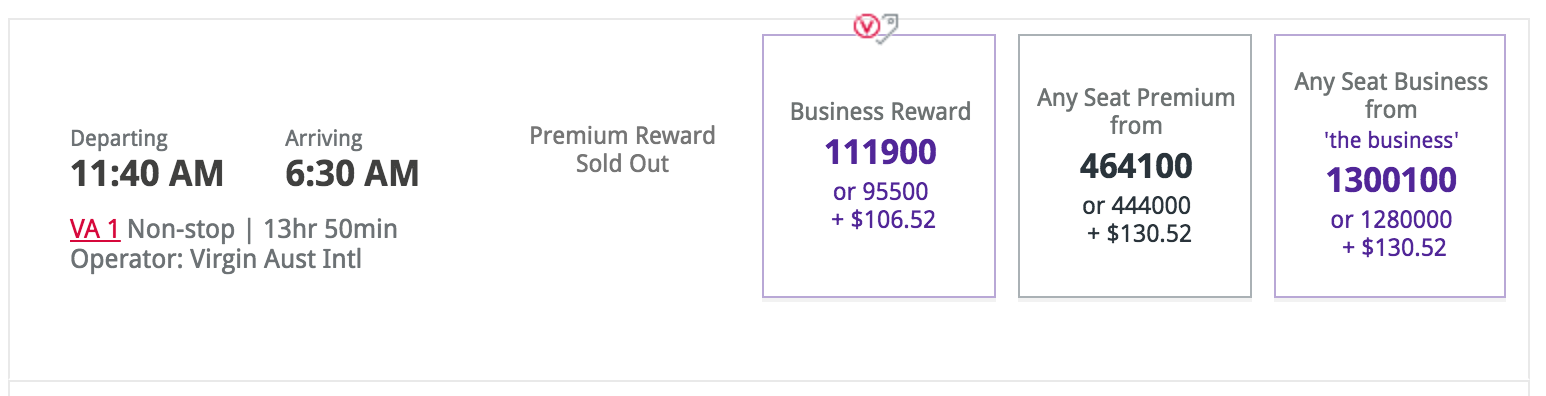Select the Any Seat Premium fare
The height and width of the screenshot is (396, 1546).
pyautogui.click(x=1135, y=166)
